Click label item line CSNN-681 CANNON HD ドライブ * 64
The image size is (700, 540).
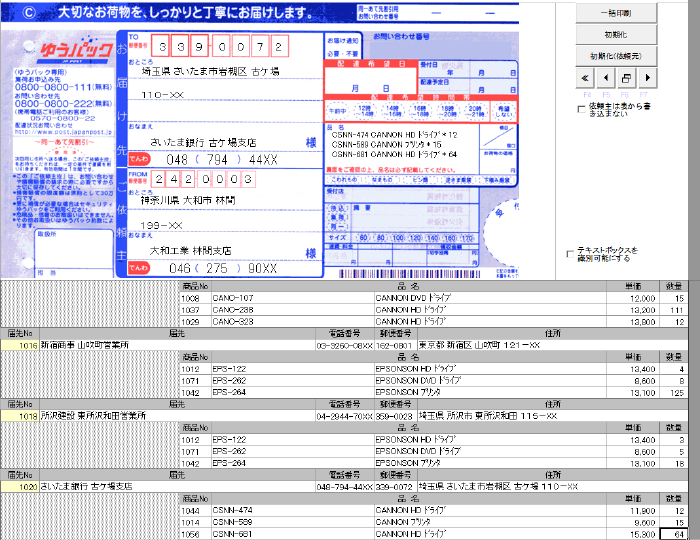(x=394, y=154)
